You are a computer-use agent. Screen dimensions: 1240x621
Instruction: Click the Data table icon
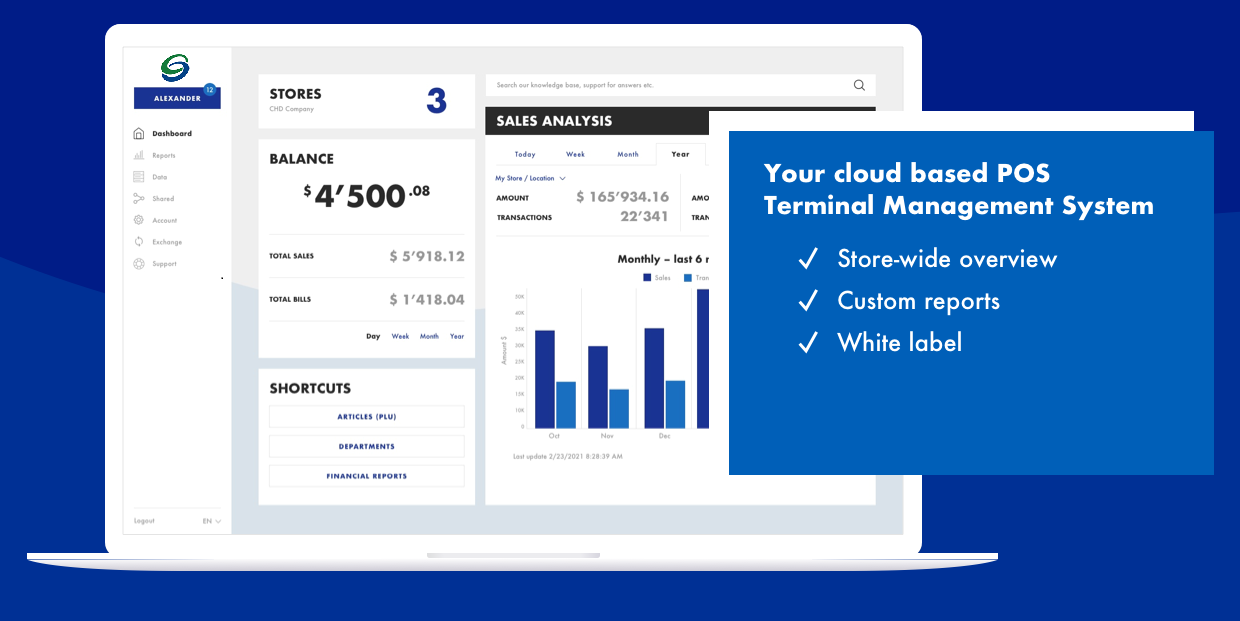point(139,177)
